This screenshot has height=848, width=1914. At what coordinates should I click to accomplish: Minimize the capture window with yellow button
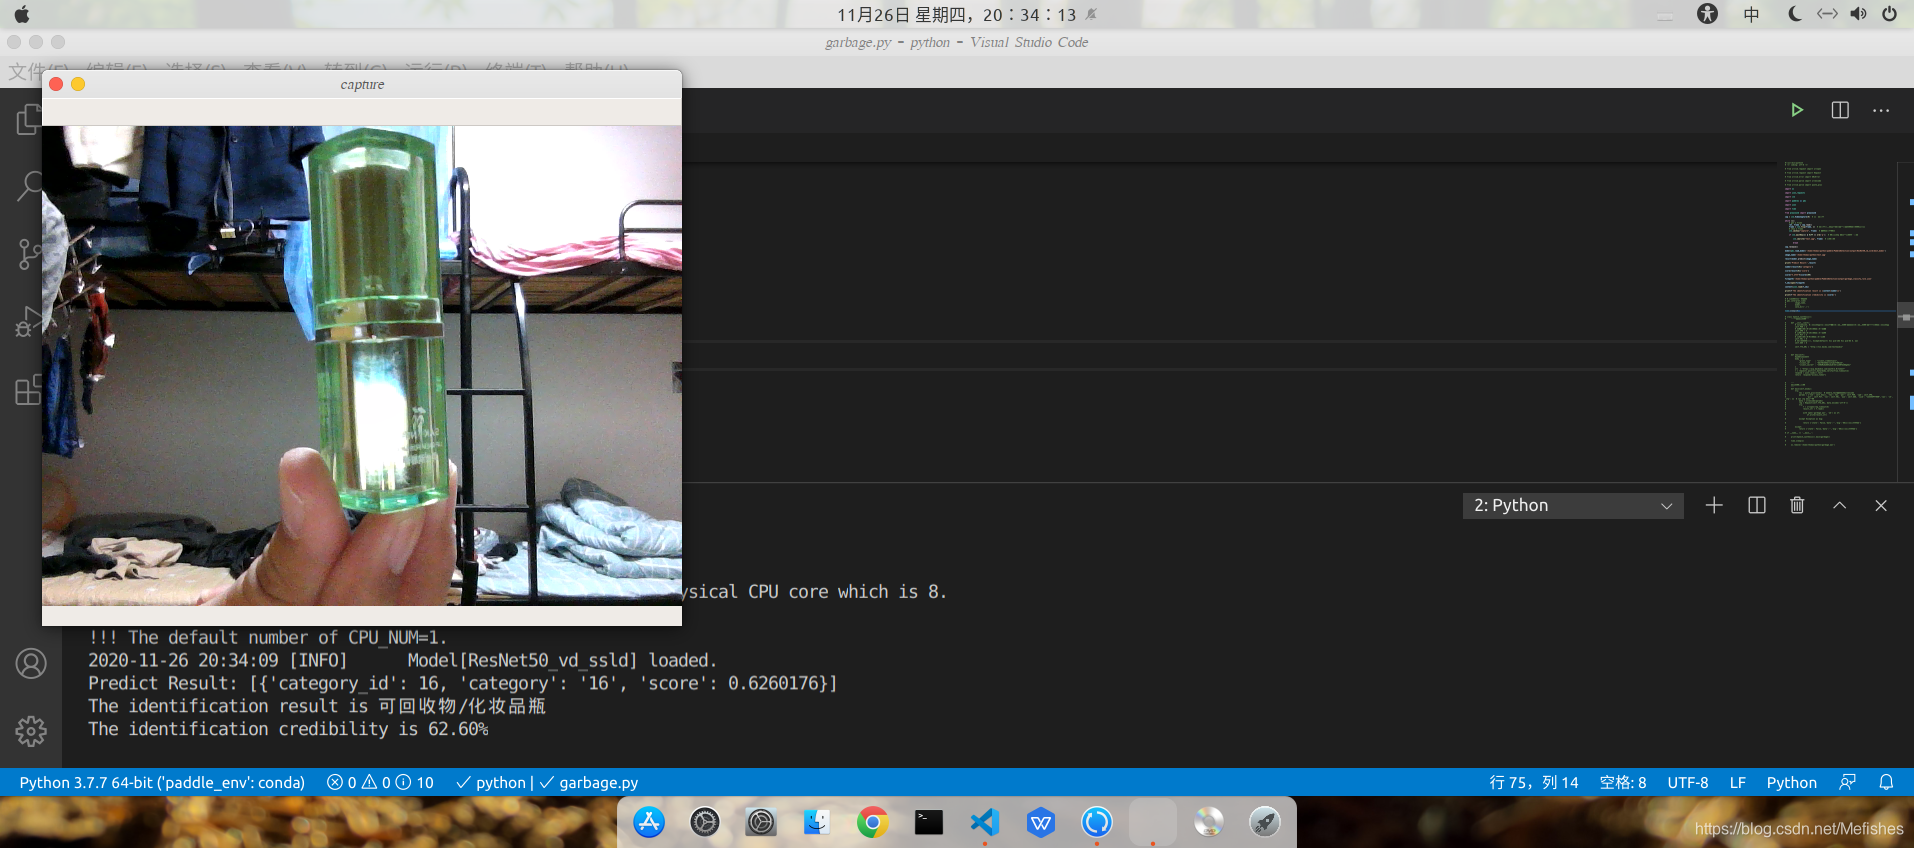78,84
